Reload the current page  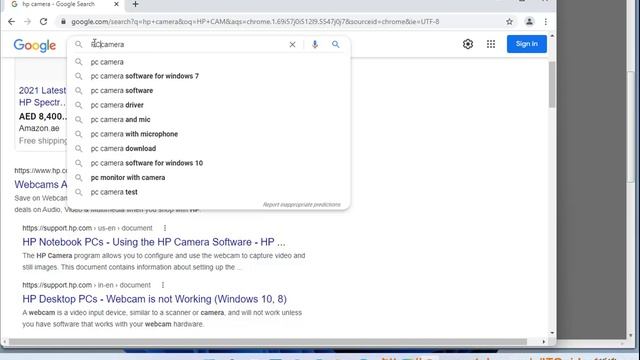click(x=44, y=22)
